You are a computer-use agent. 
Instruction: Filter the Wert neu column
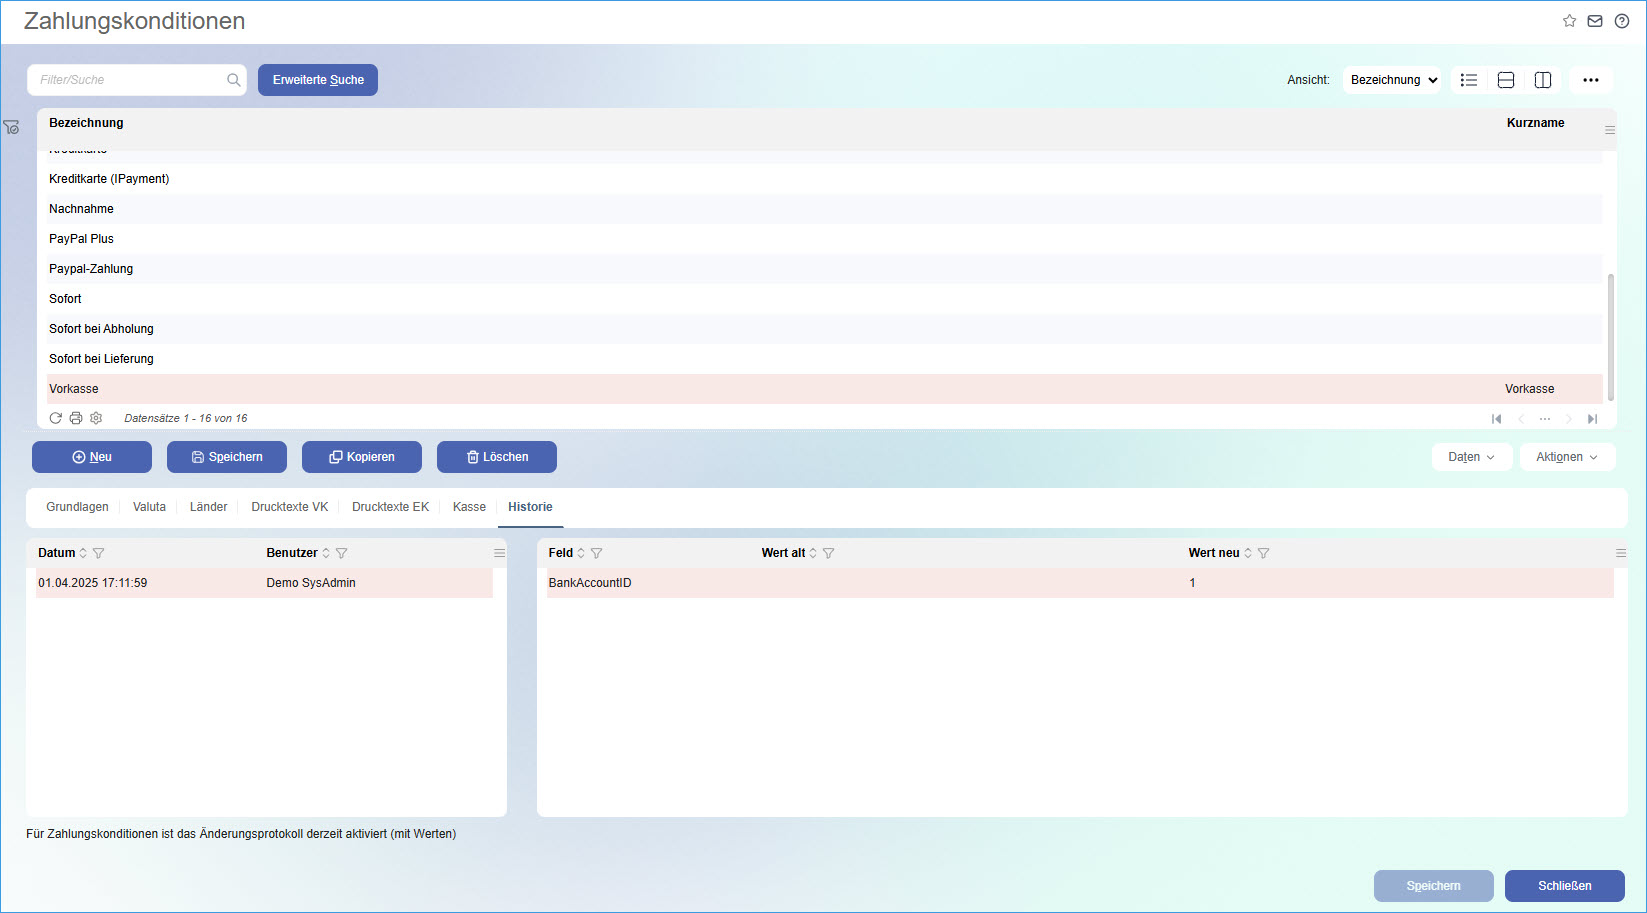[x=1263, y=553]
